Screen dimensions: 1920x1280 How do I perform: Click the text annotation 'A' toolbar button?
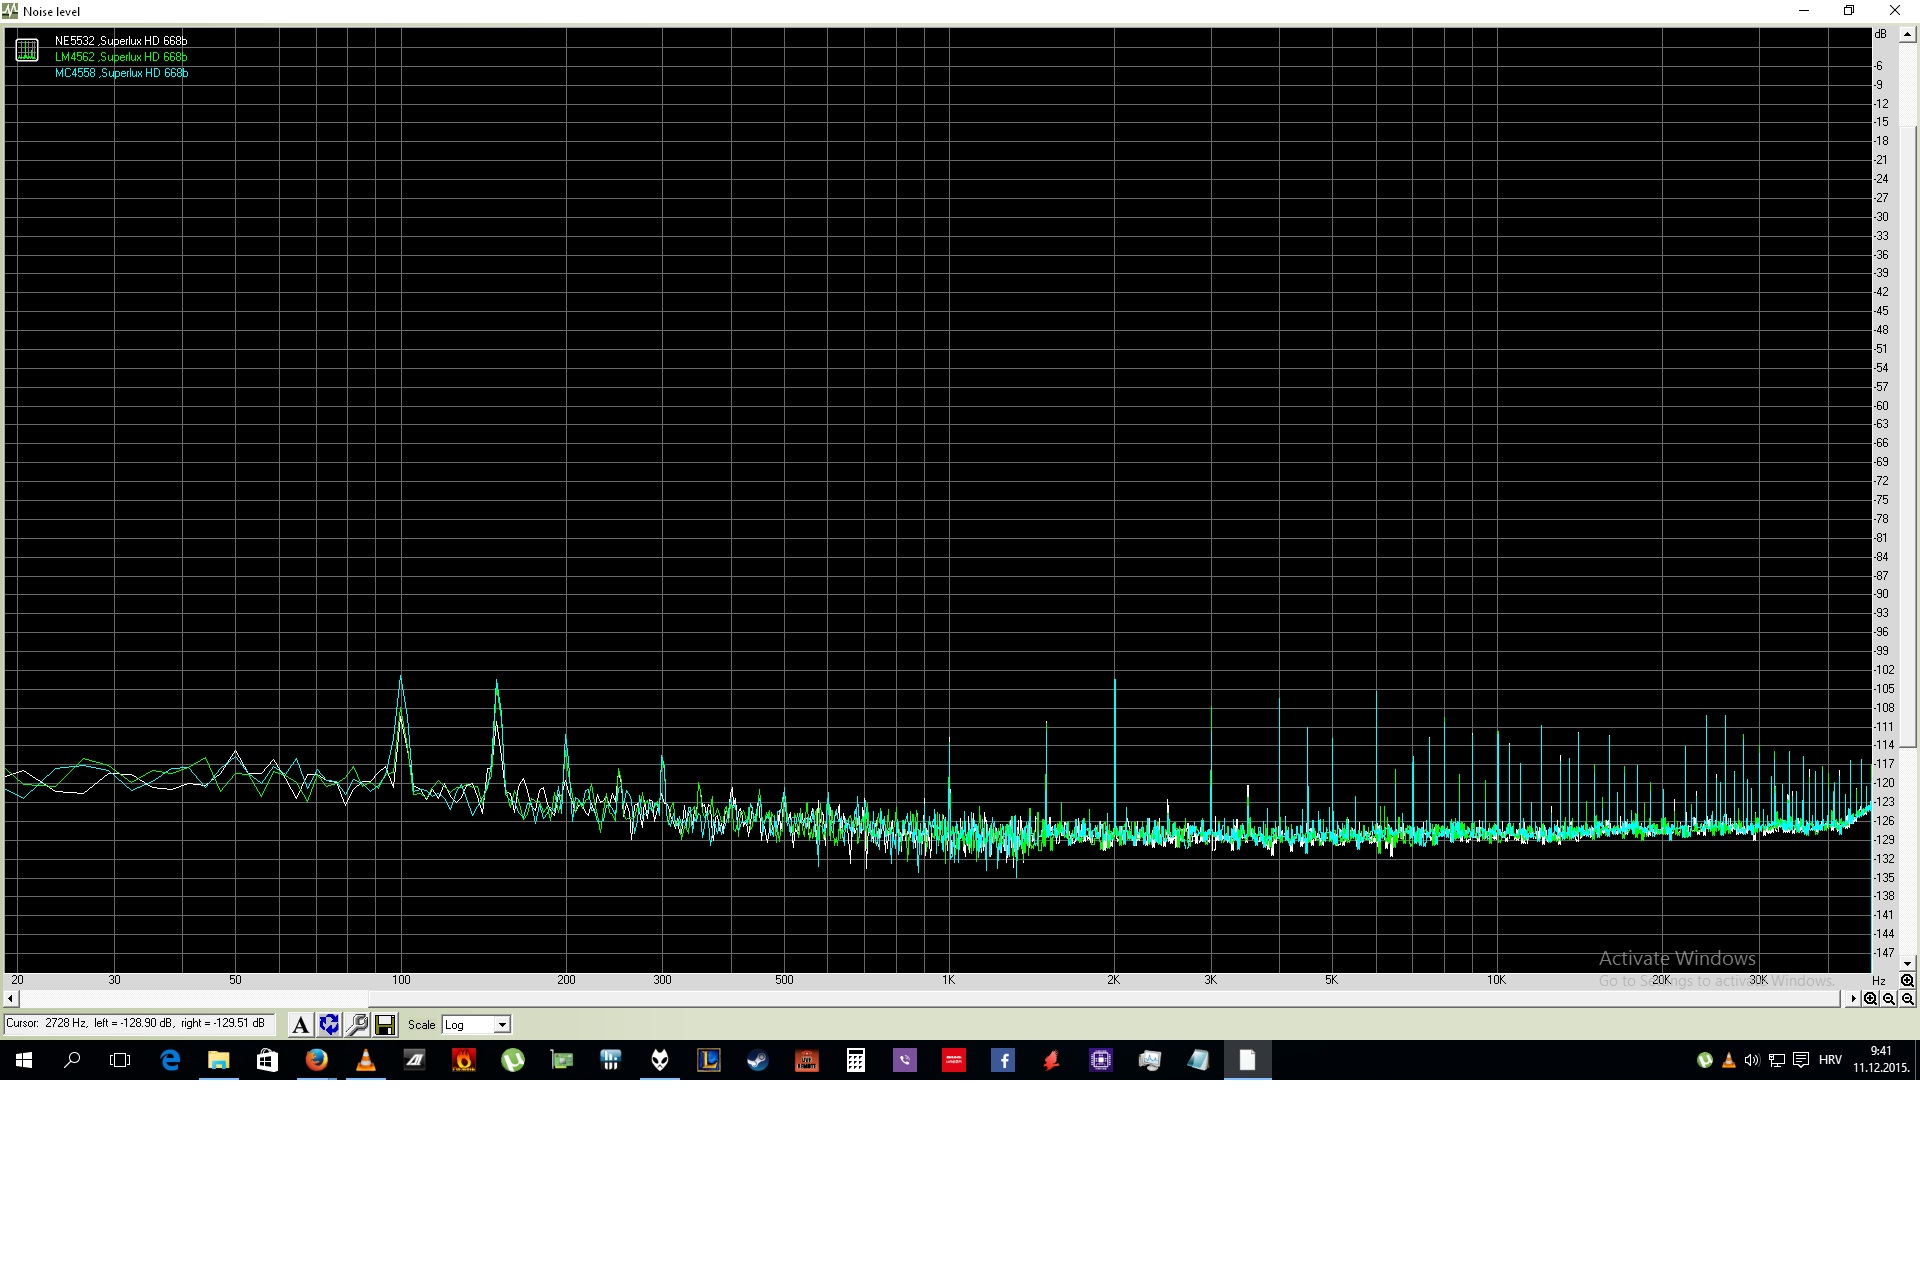[x=300, y=1024]
